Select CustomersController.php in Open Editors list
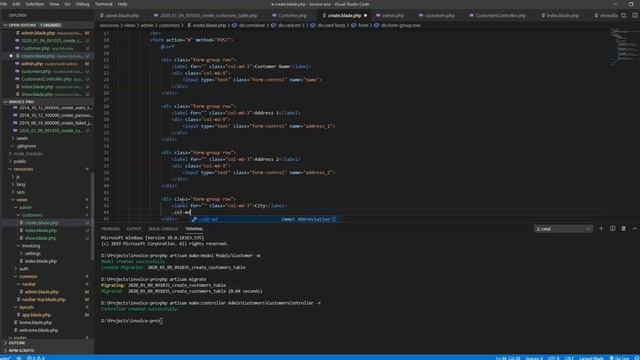 pyautogui.click(x=46, y=79)
